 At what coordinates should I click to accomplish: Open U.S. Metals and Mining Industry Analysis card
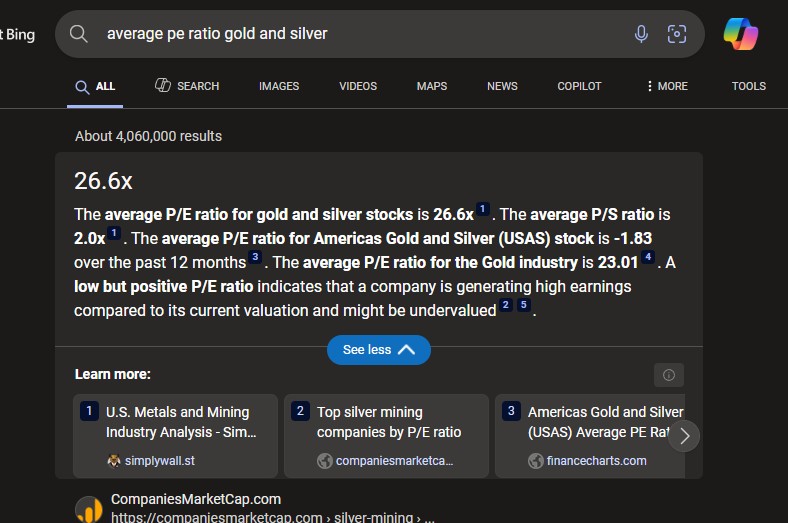(x=175, y=436)
